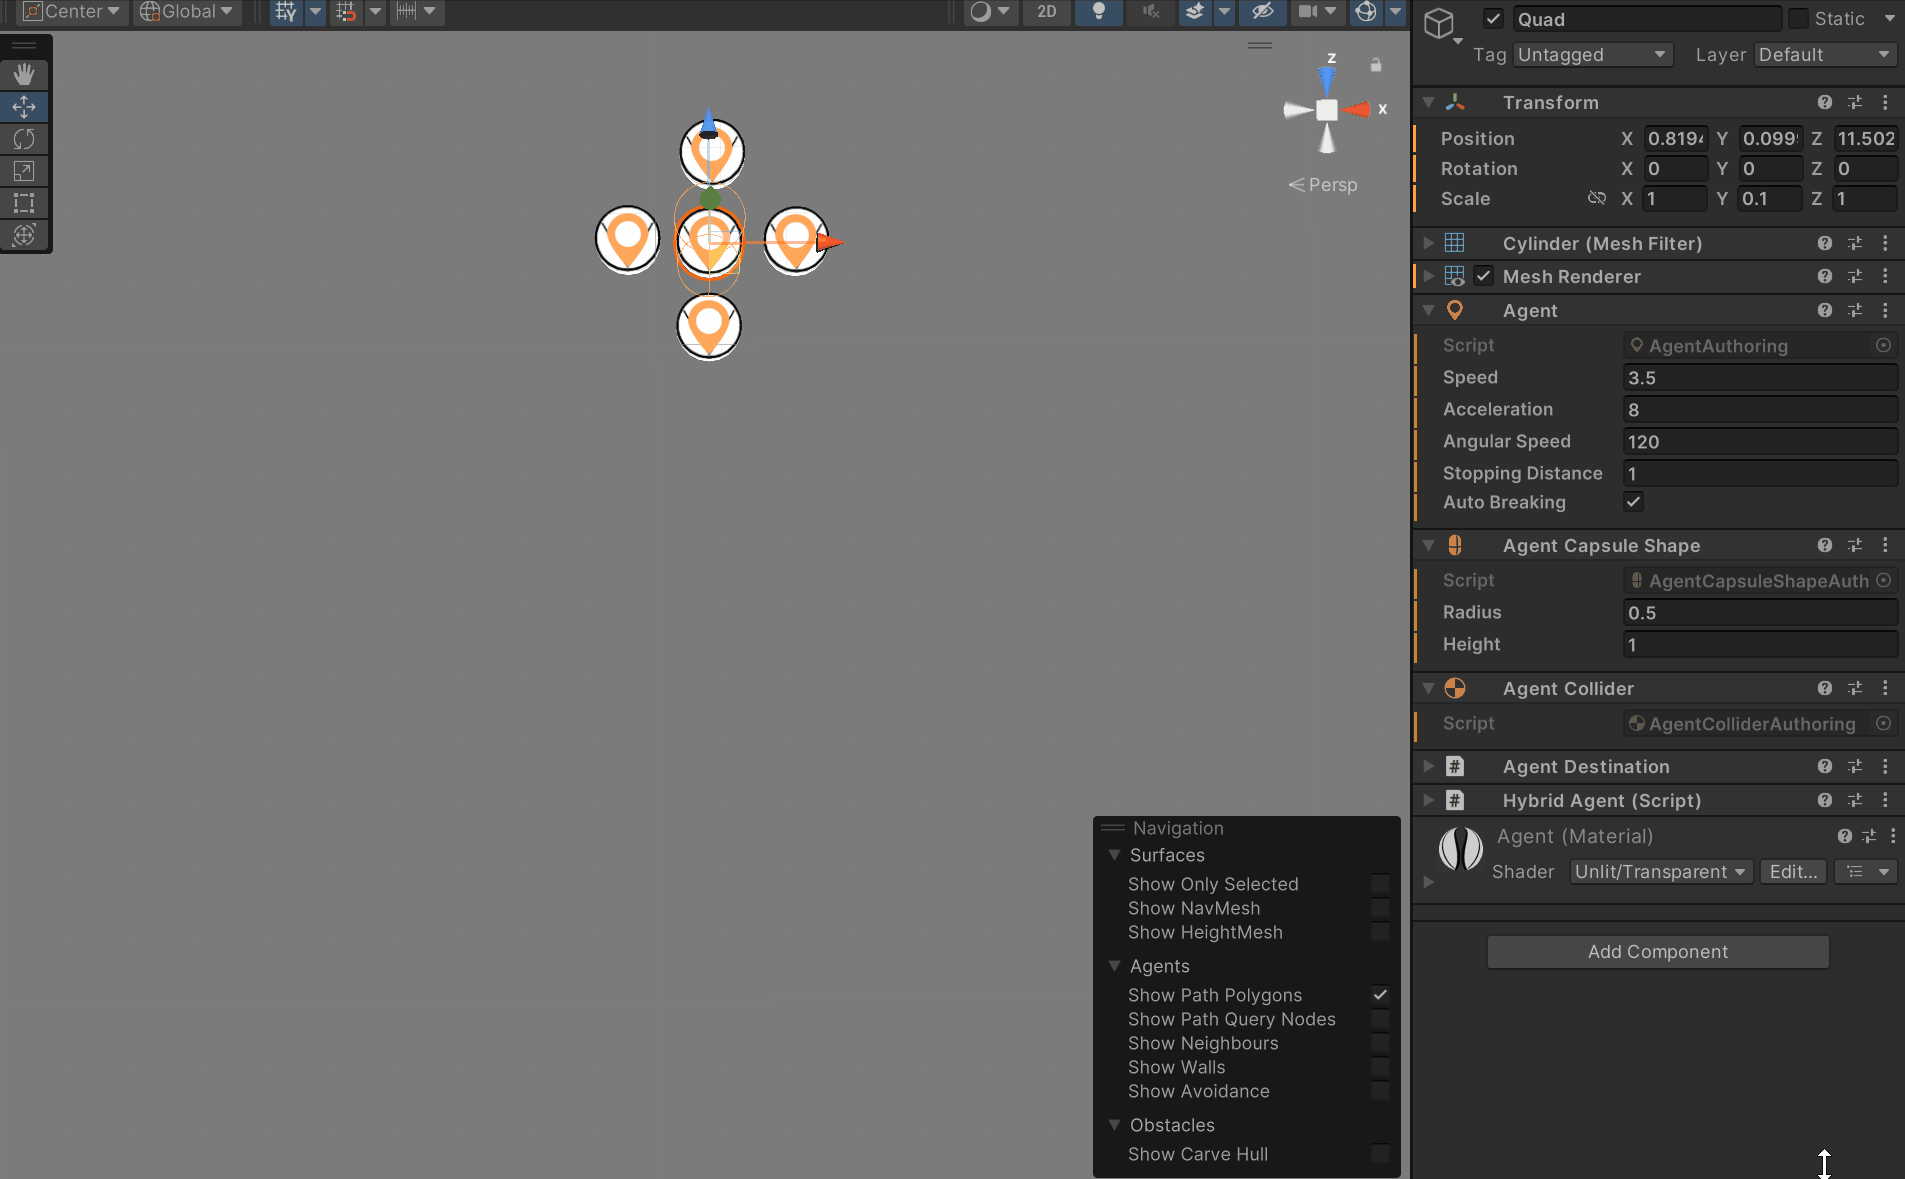1905x1179 pixels.
Task: Select the Transform tool
Action: point(24,234)
